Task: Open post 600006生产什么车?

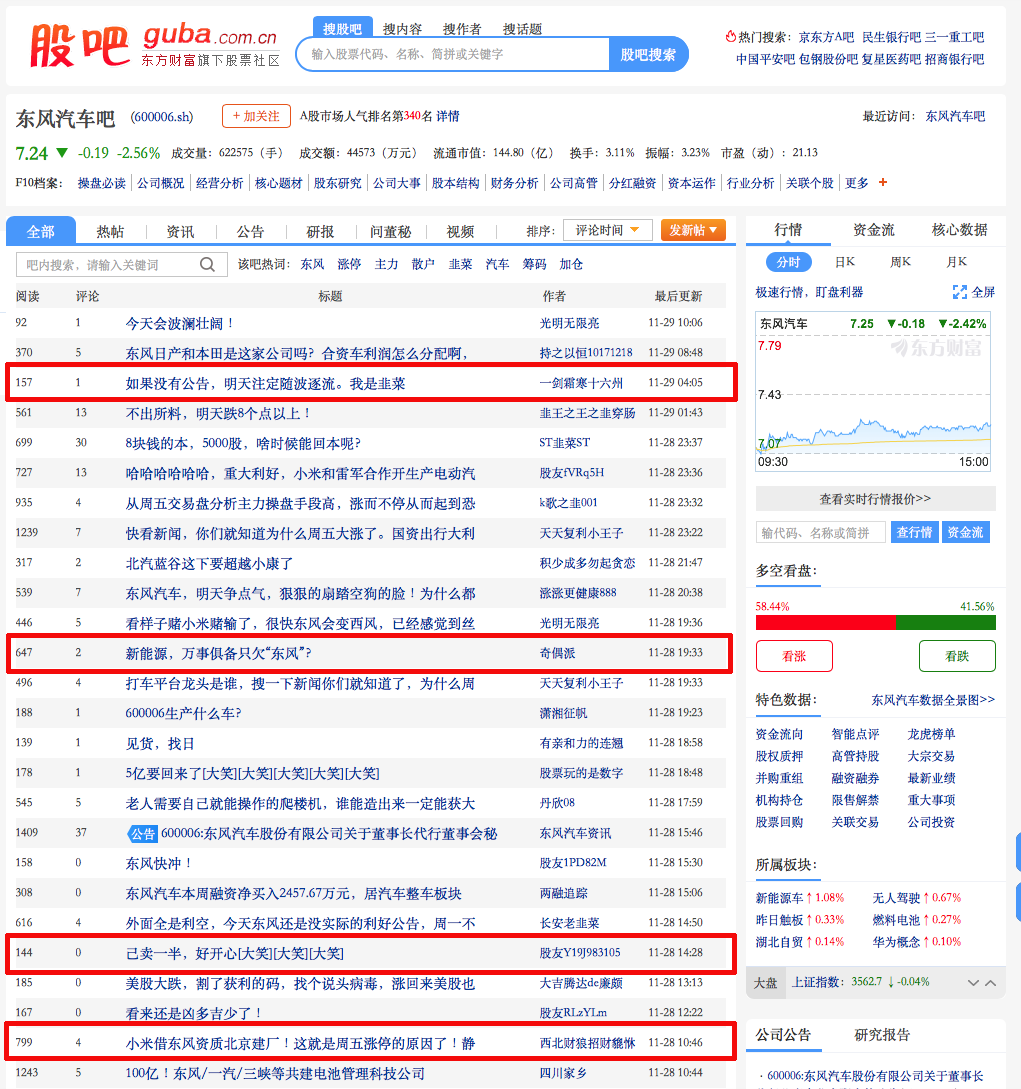Action: [183, 713]
